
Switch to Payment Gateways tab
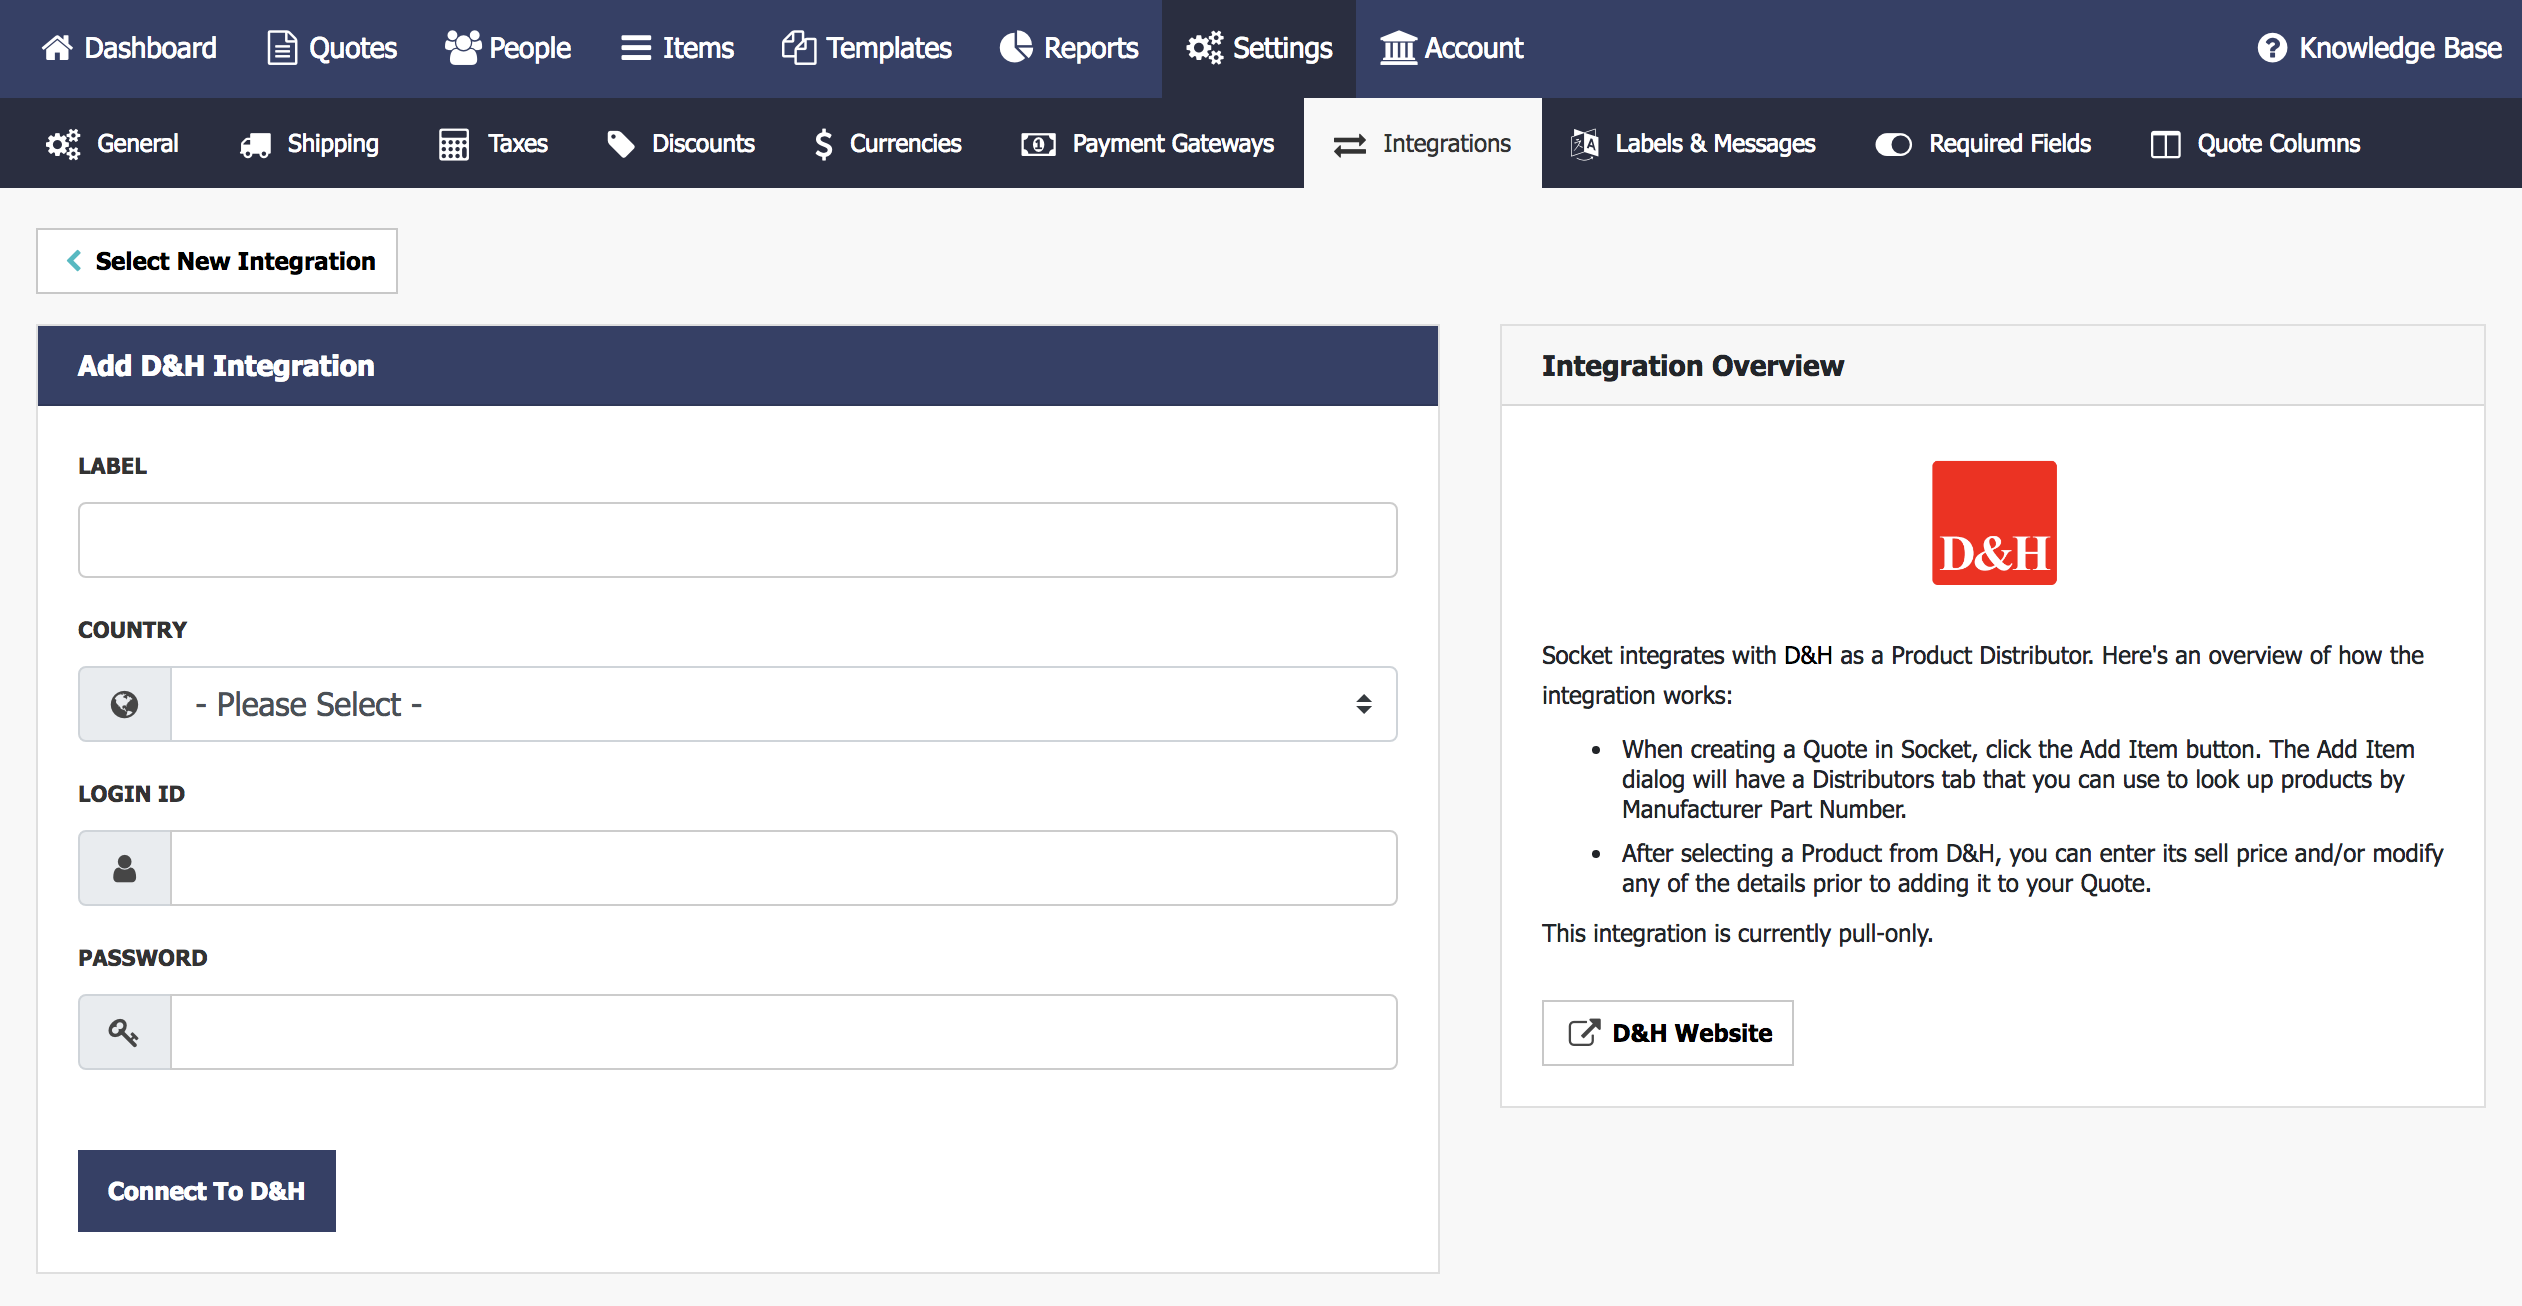(1148, 144)
